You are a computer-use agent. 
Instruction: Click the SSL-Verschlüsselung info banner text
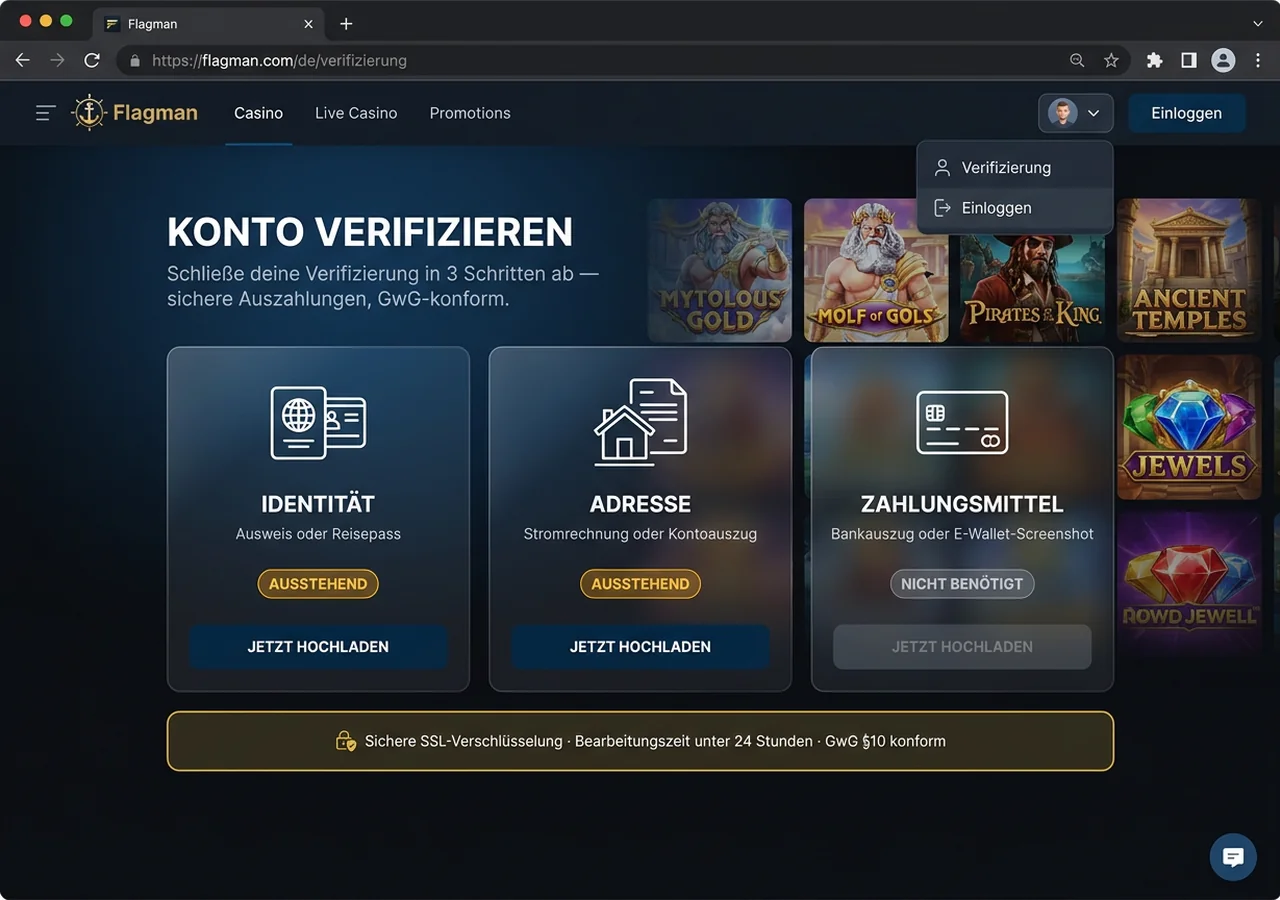pos(655,742)
